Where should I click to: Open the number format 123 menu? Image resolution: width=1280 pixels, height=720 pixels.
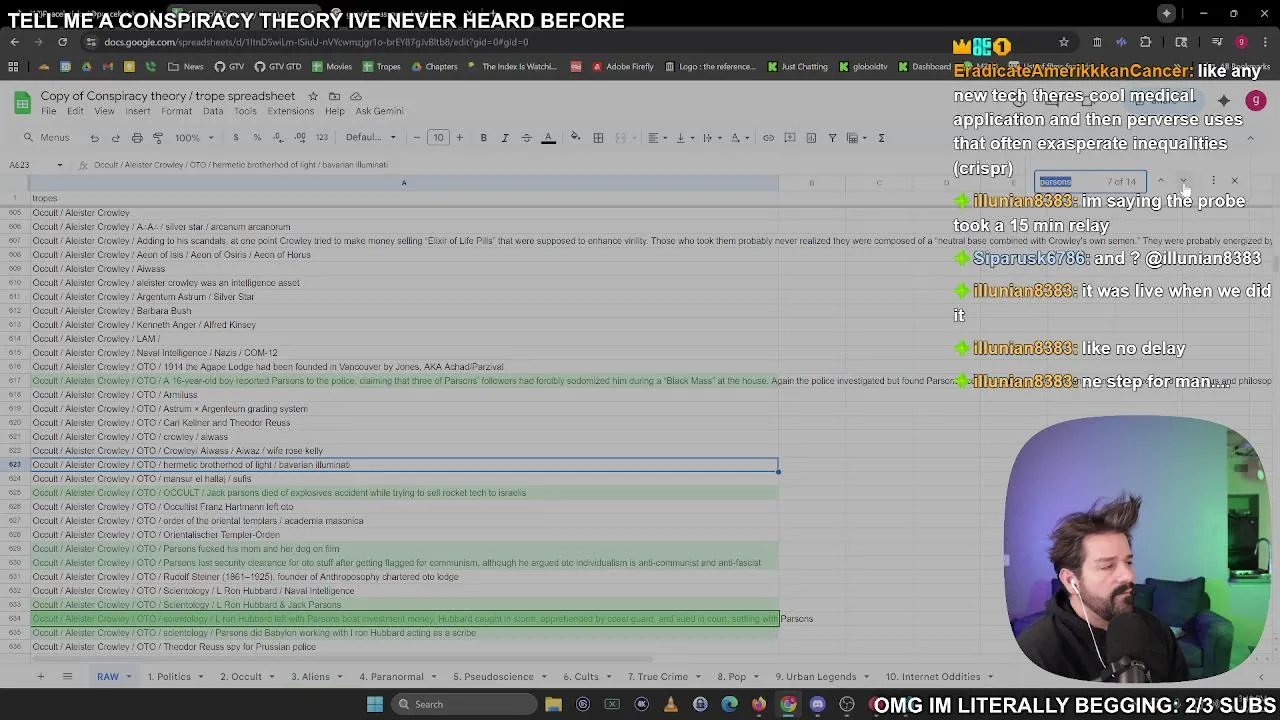coord(321,138)
